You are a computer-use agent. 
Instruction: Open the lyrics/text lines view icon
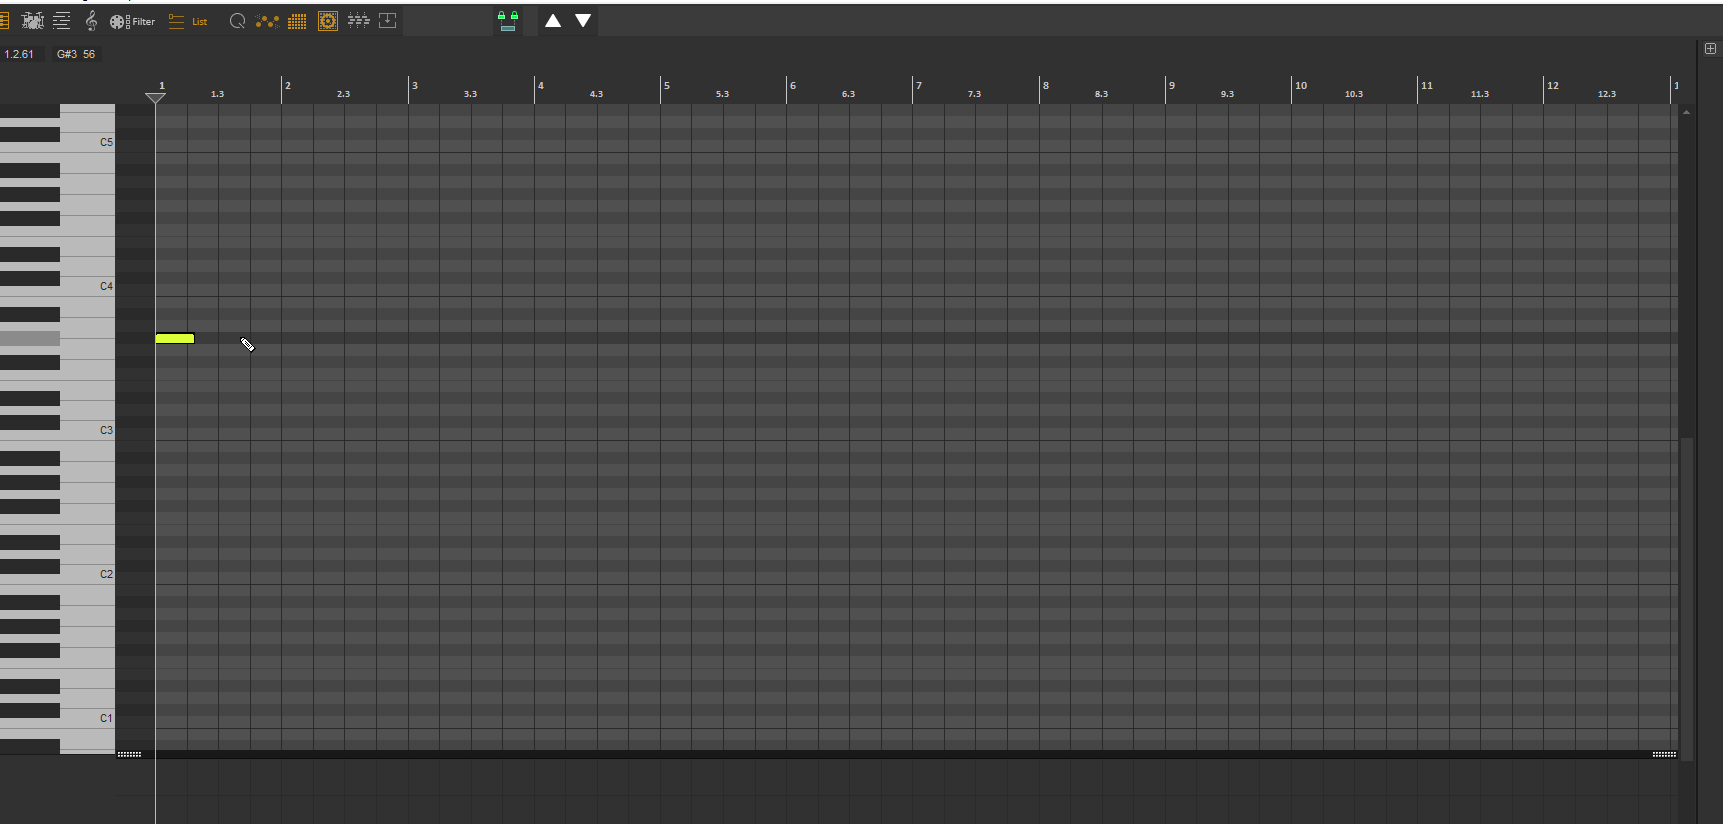[62, 21]
